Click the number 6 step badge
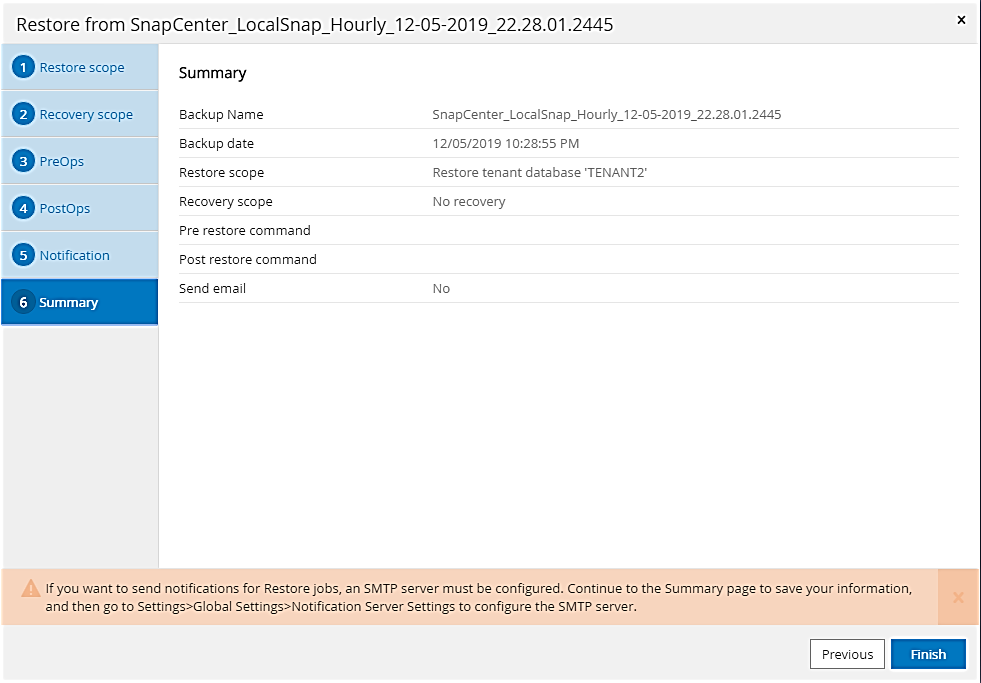Viewport: 981px width, 683px height. pos(23,303)
